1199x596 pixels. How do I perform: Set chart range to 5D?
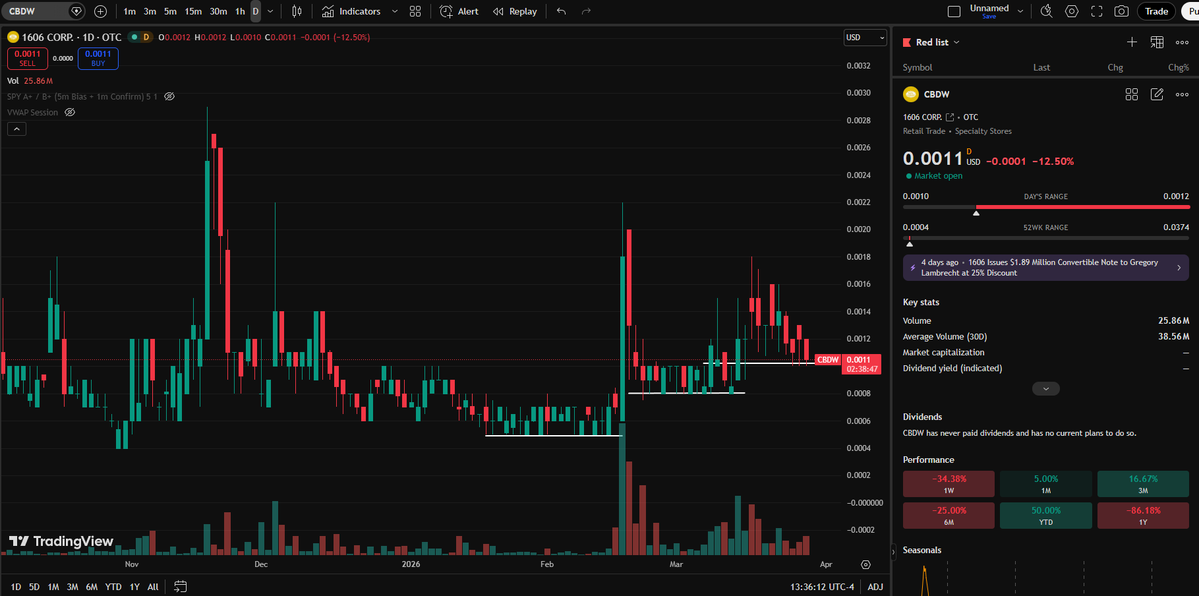pos(34,587)
